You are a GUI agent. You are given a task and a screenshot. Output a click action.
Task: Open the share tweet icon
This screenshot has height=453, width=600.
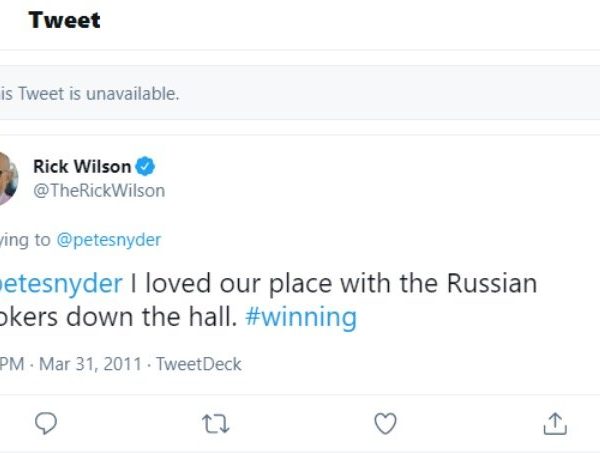coord(555,424)
